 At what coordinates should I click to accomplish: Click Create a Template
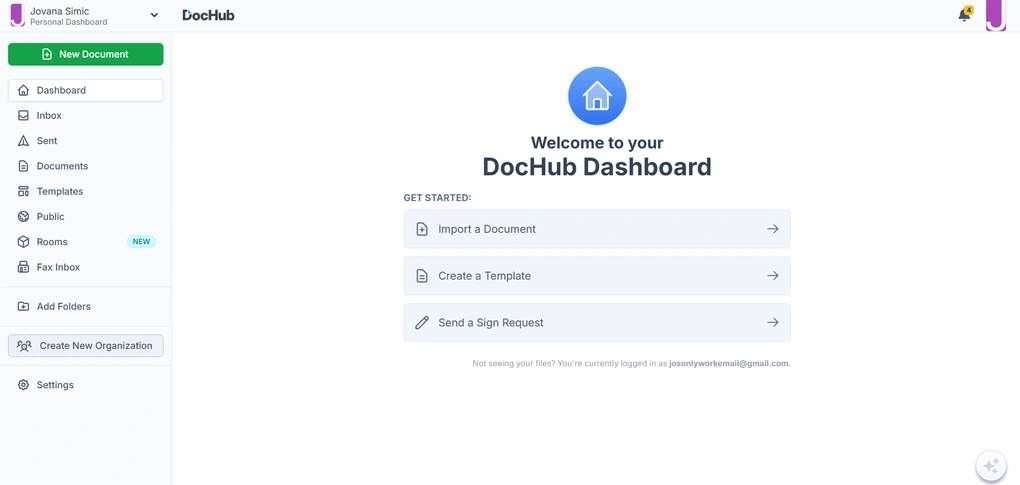coord(597,276)
